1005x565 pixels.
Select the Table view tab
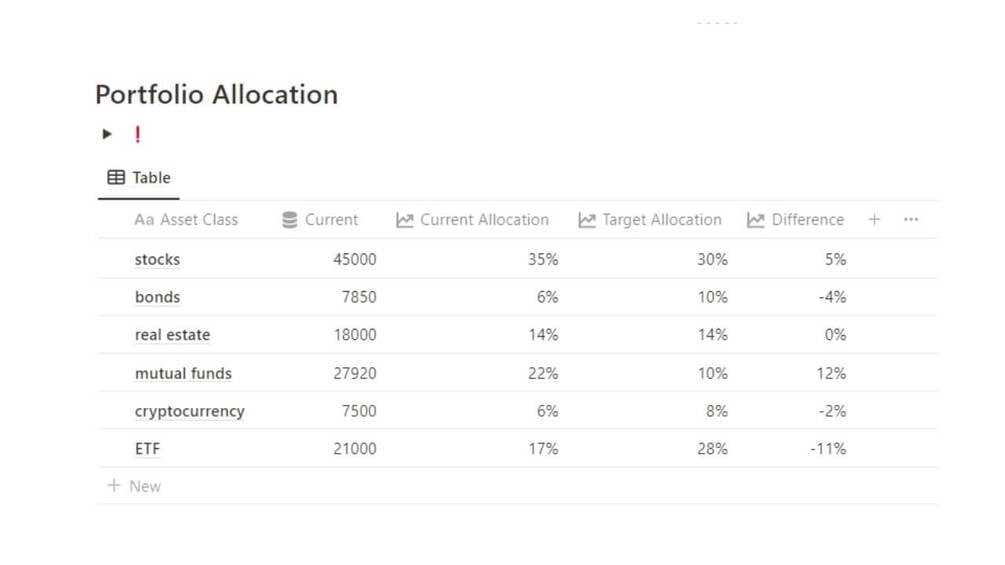(139, 178)
